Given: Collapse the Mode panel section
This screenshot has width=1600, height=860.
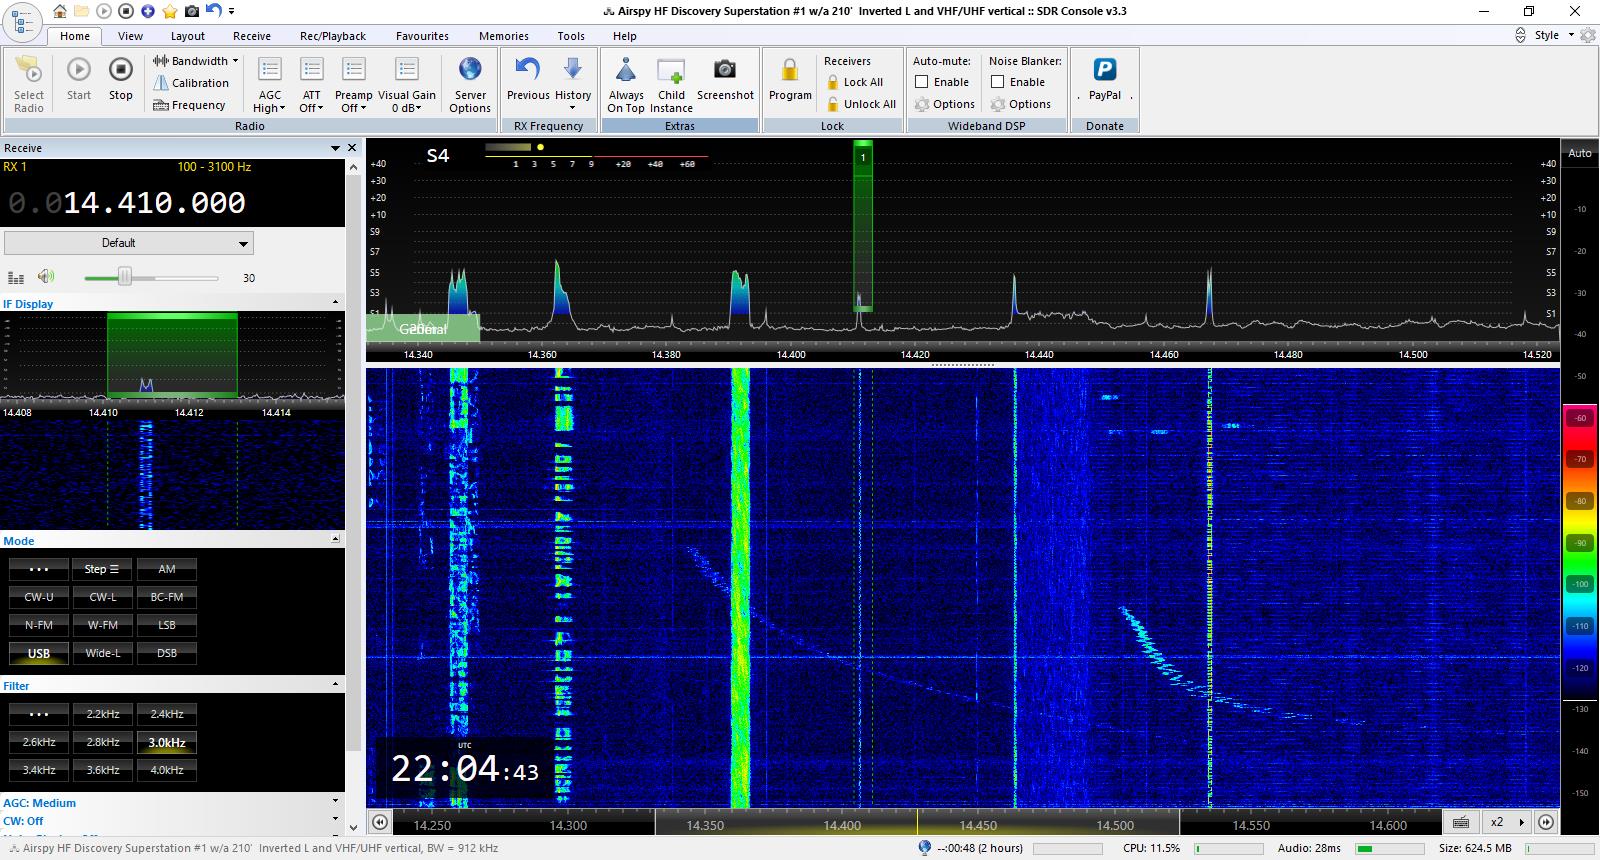Looking at the screenshot, I should click(x=335, y=540).
